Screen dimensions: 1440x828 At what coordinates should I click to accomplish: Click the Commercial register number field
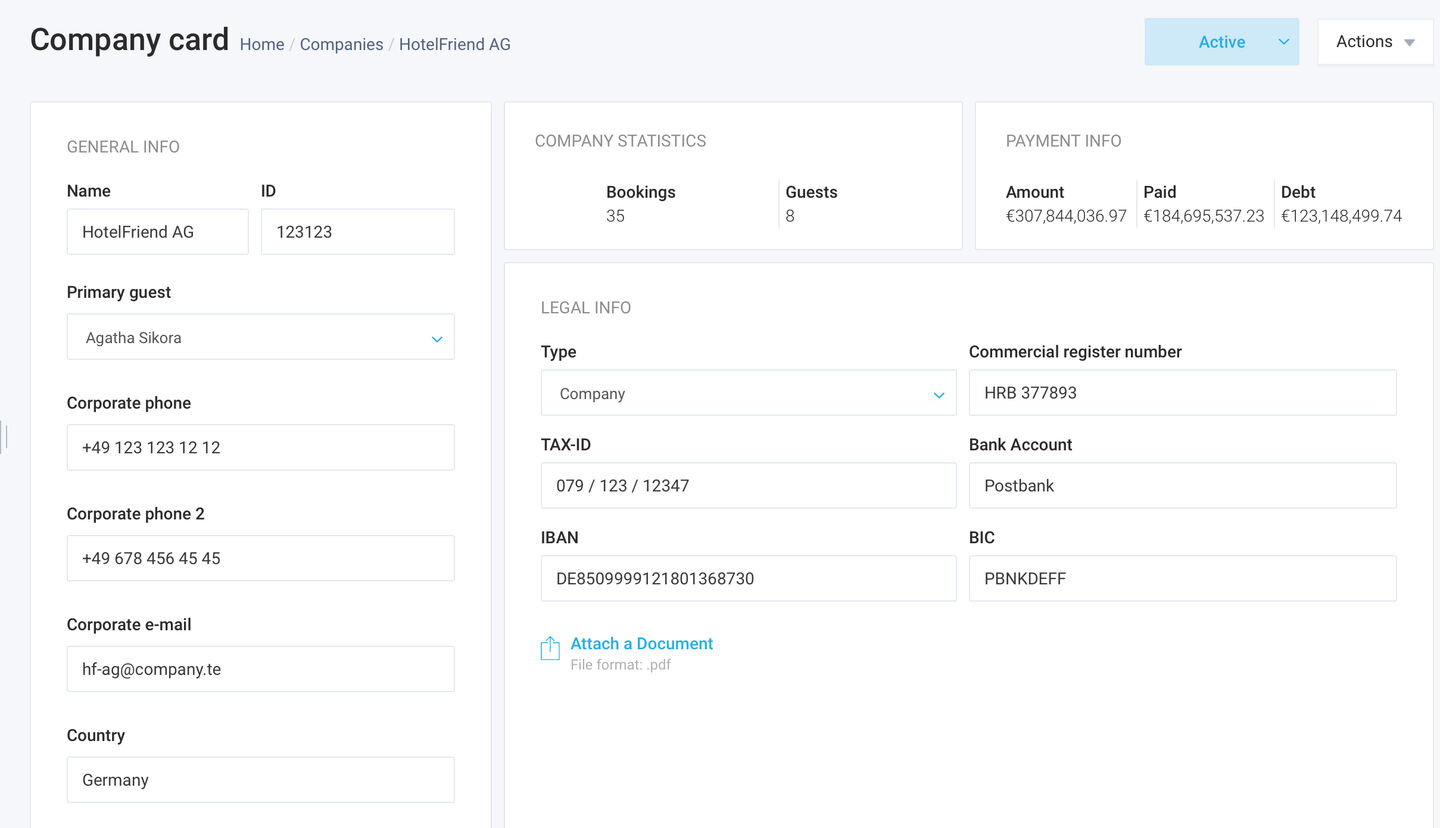1182,393
